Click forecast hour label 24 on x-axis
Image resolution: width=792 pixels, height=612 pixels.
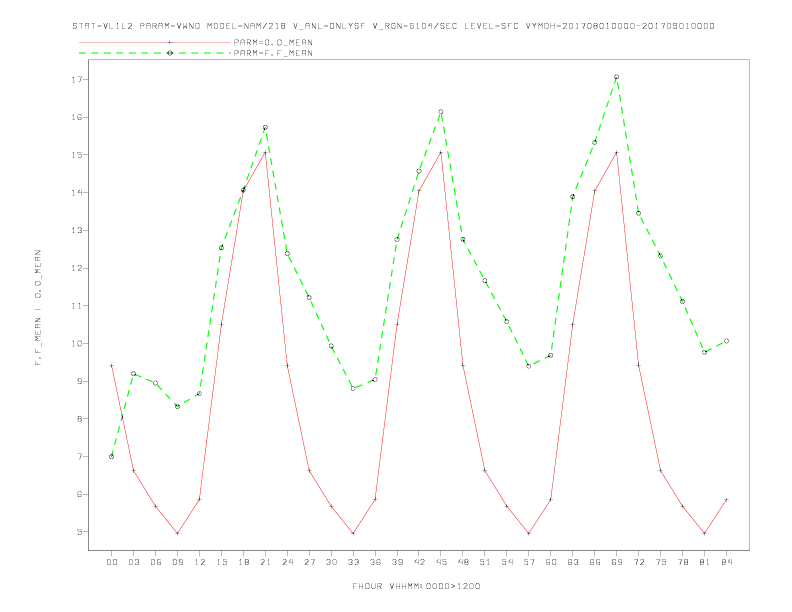(287, 562)
